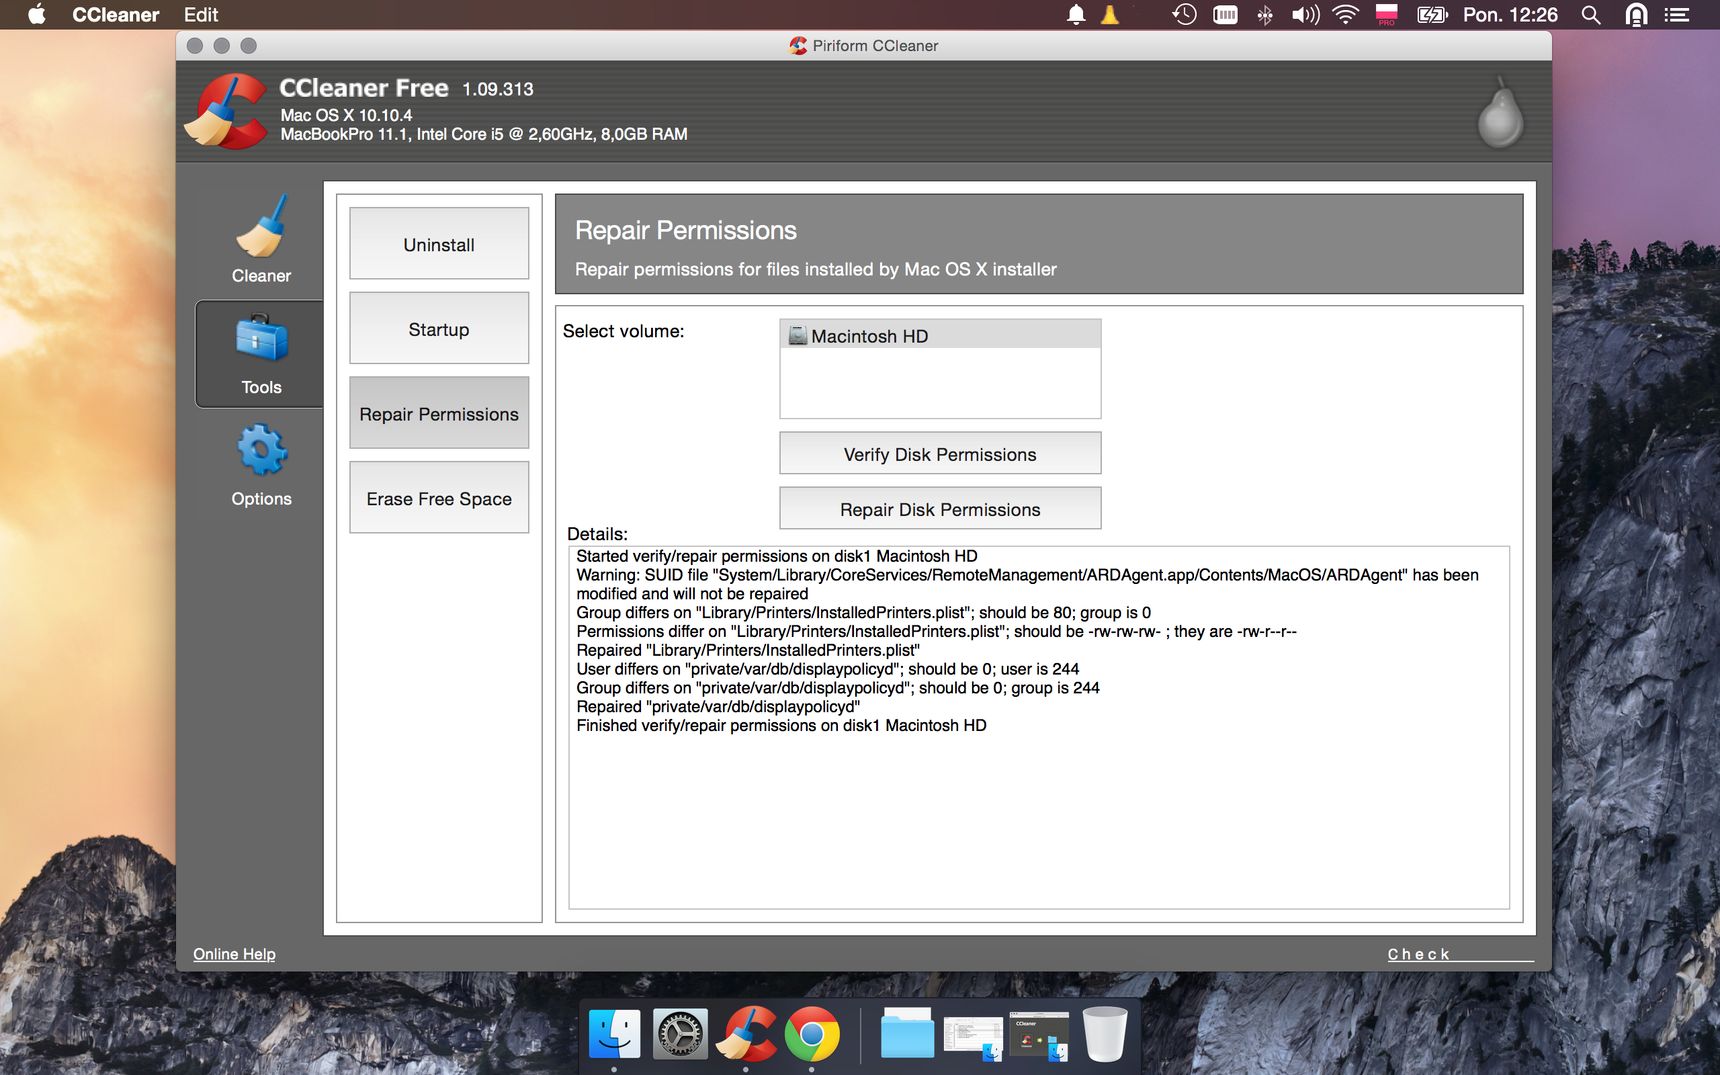Open the Apple menu
The height and width of the screenshot is (1075, 1720).
[x=36, y=14]
